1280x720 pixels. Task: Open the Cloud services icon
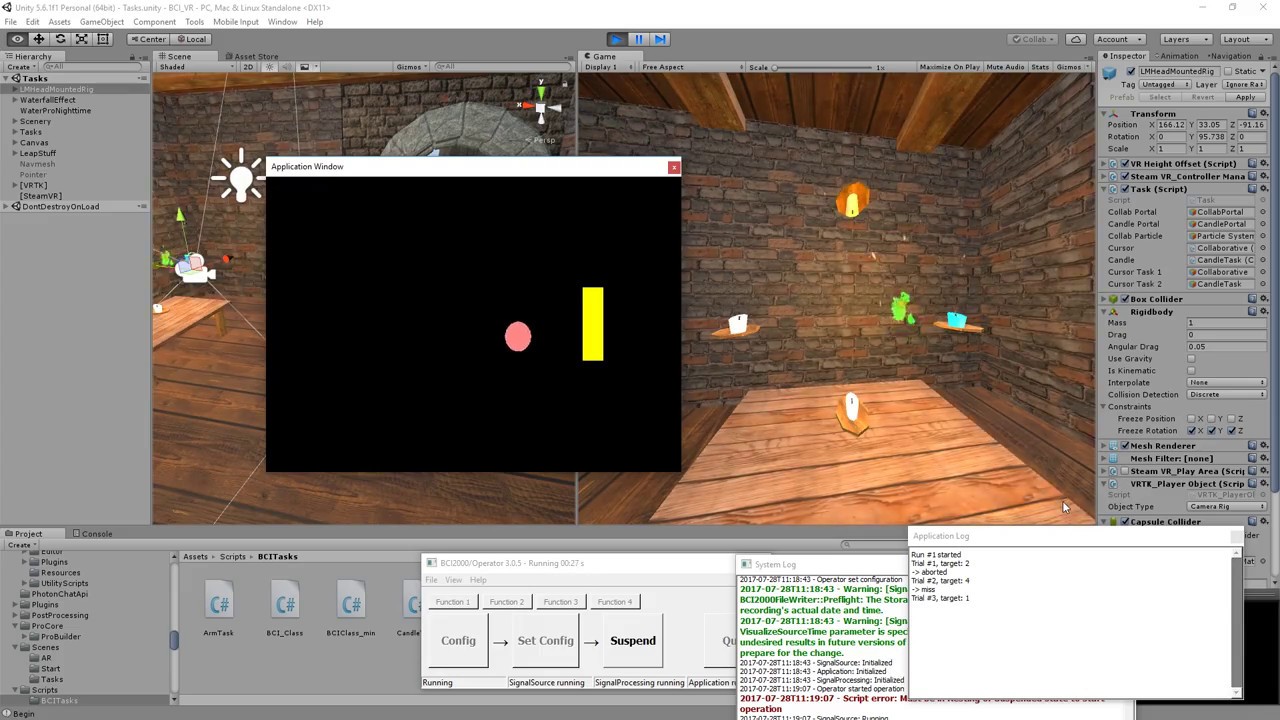[1076, 39]
